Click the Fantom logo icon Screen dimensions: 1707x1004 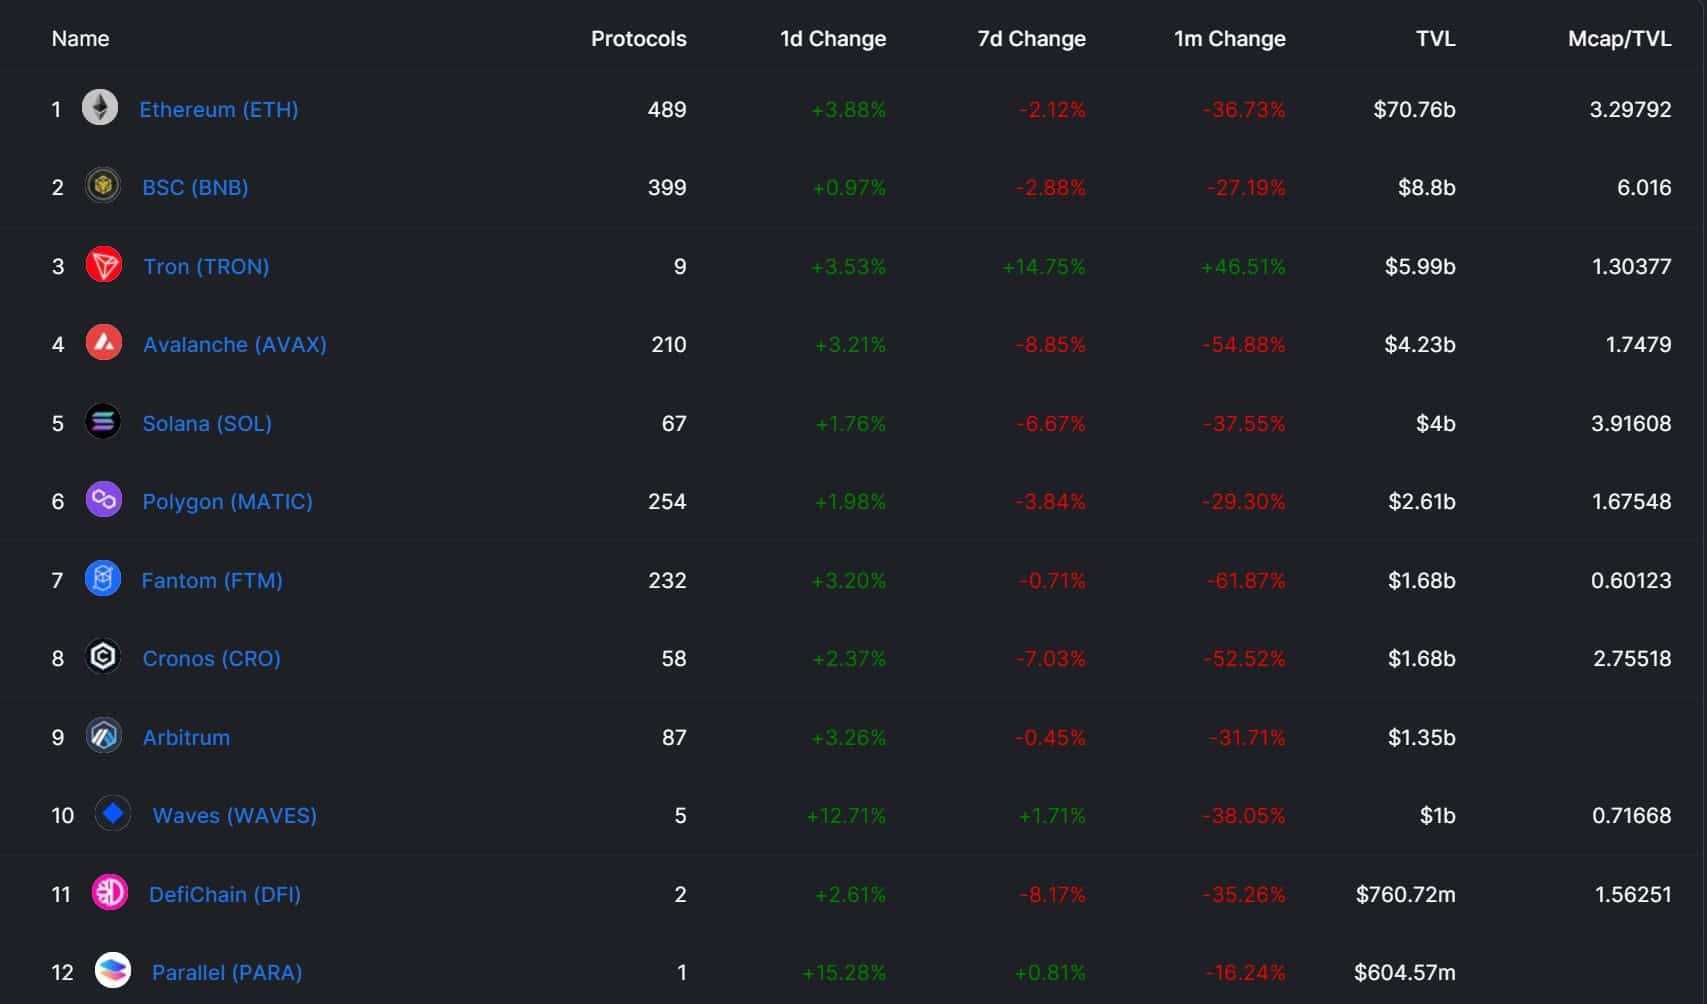tap(102, 579)
